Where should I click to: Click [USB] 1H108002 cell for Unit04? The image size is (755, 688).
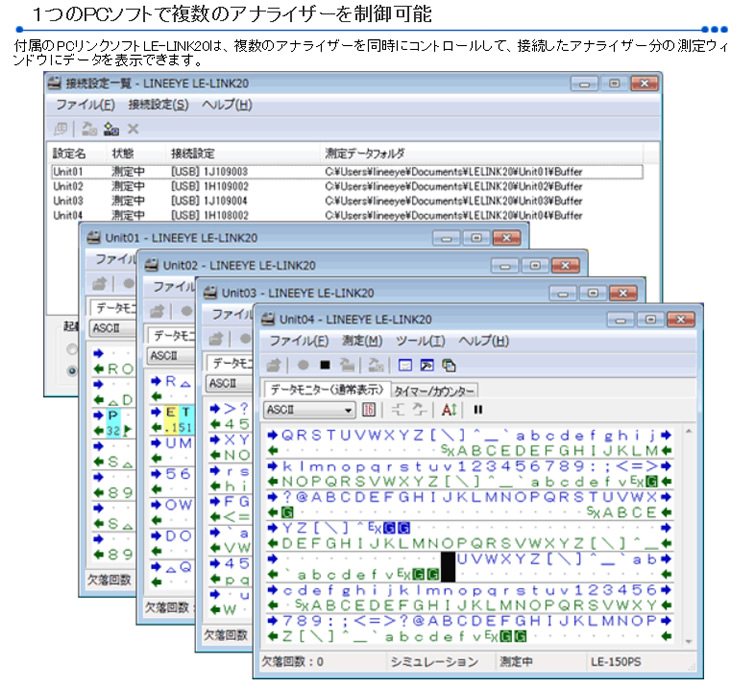click(x=209, y=215)
